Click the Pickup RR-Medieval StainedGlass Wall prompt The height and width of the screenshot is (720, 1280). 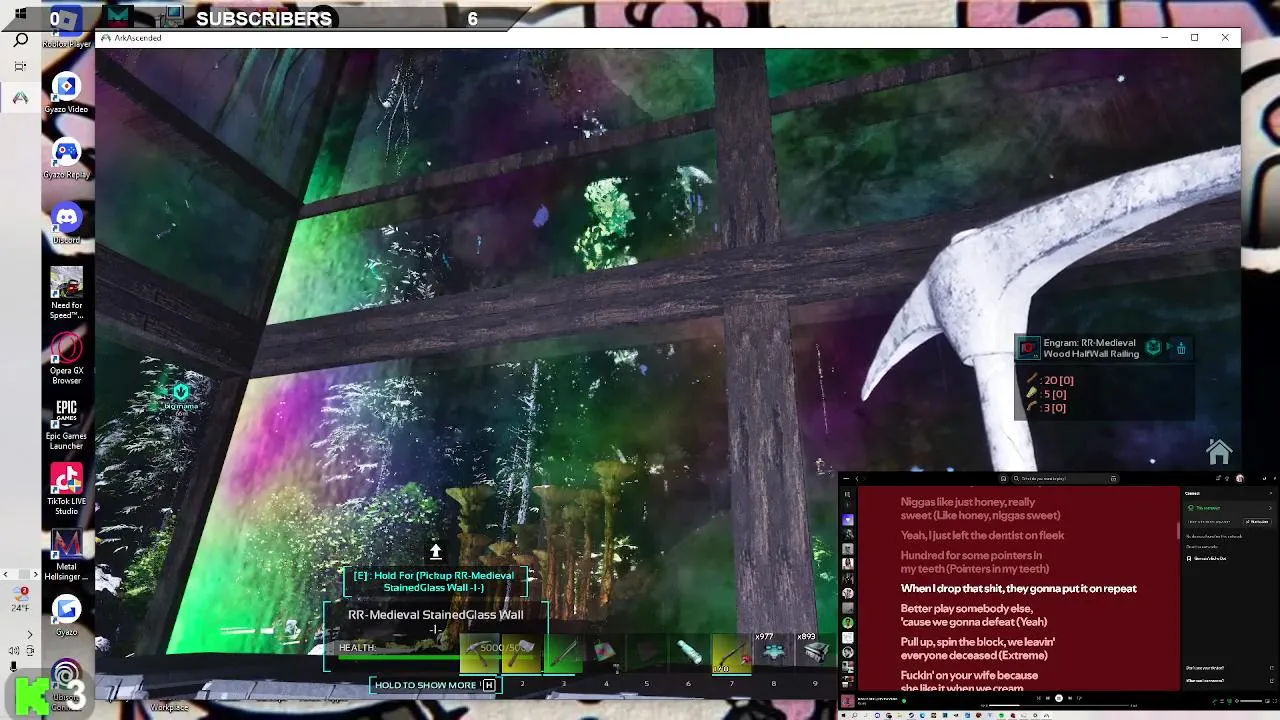[x=434, y=582]
